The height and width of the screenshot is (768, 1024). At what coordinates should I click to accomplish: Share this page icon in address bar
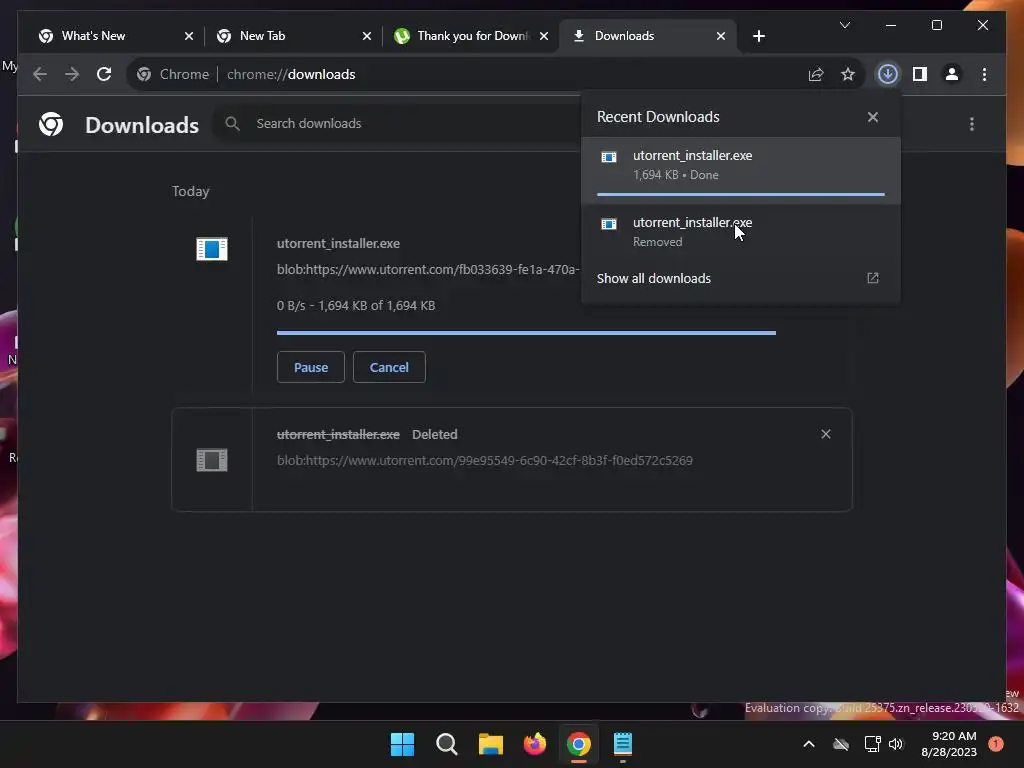816,74
